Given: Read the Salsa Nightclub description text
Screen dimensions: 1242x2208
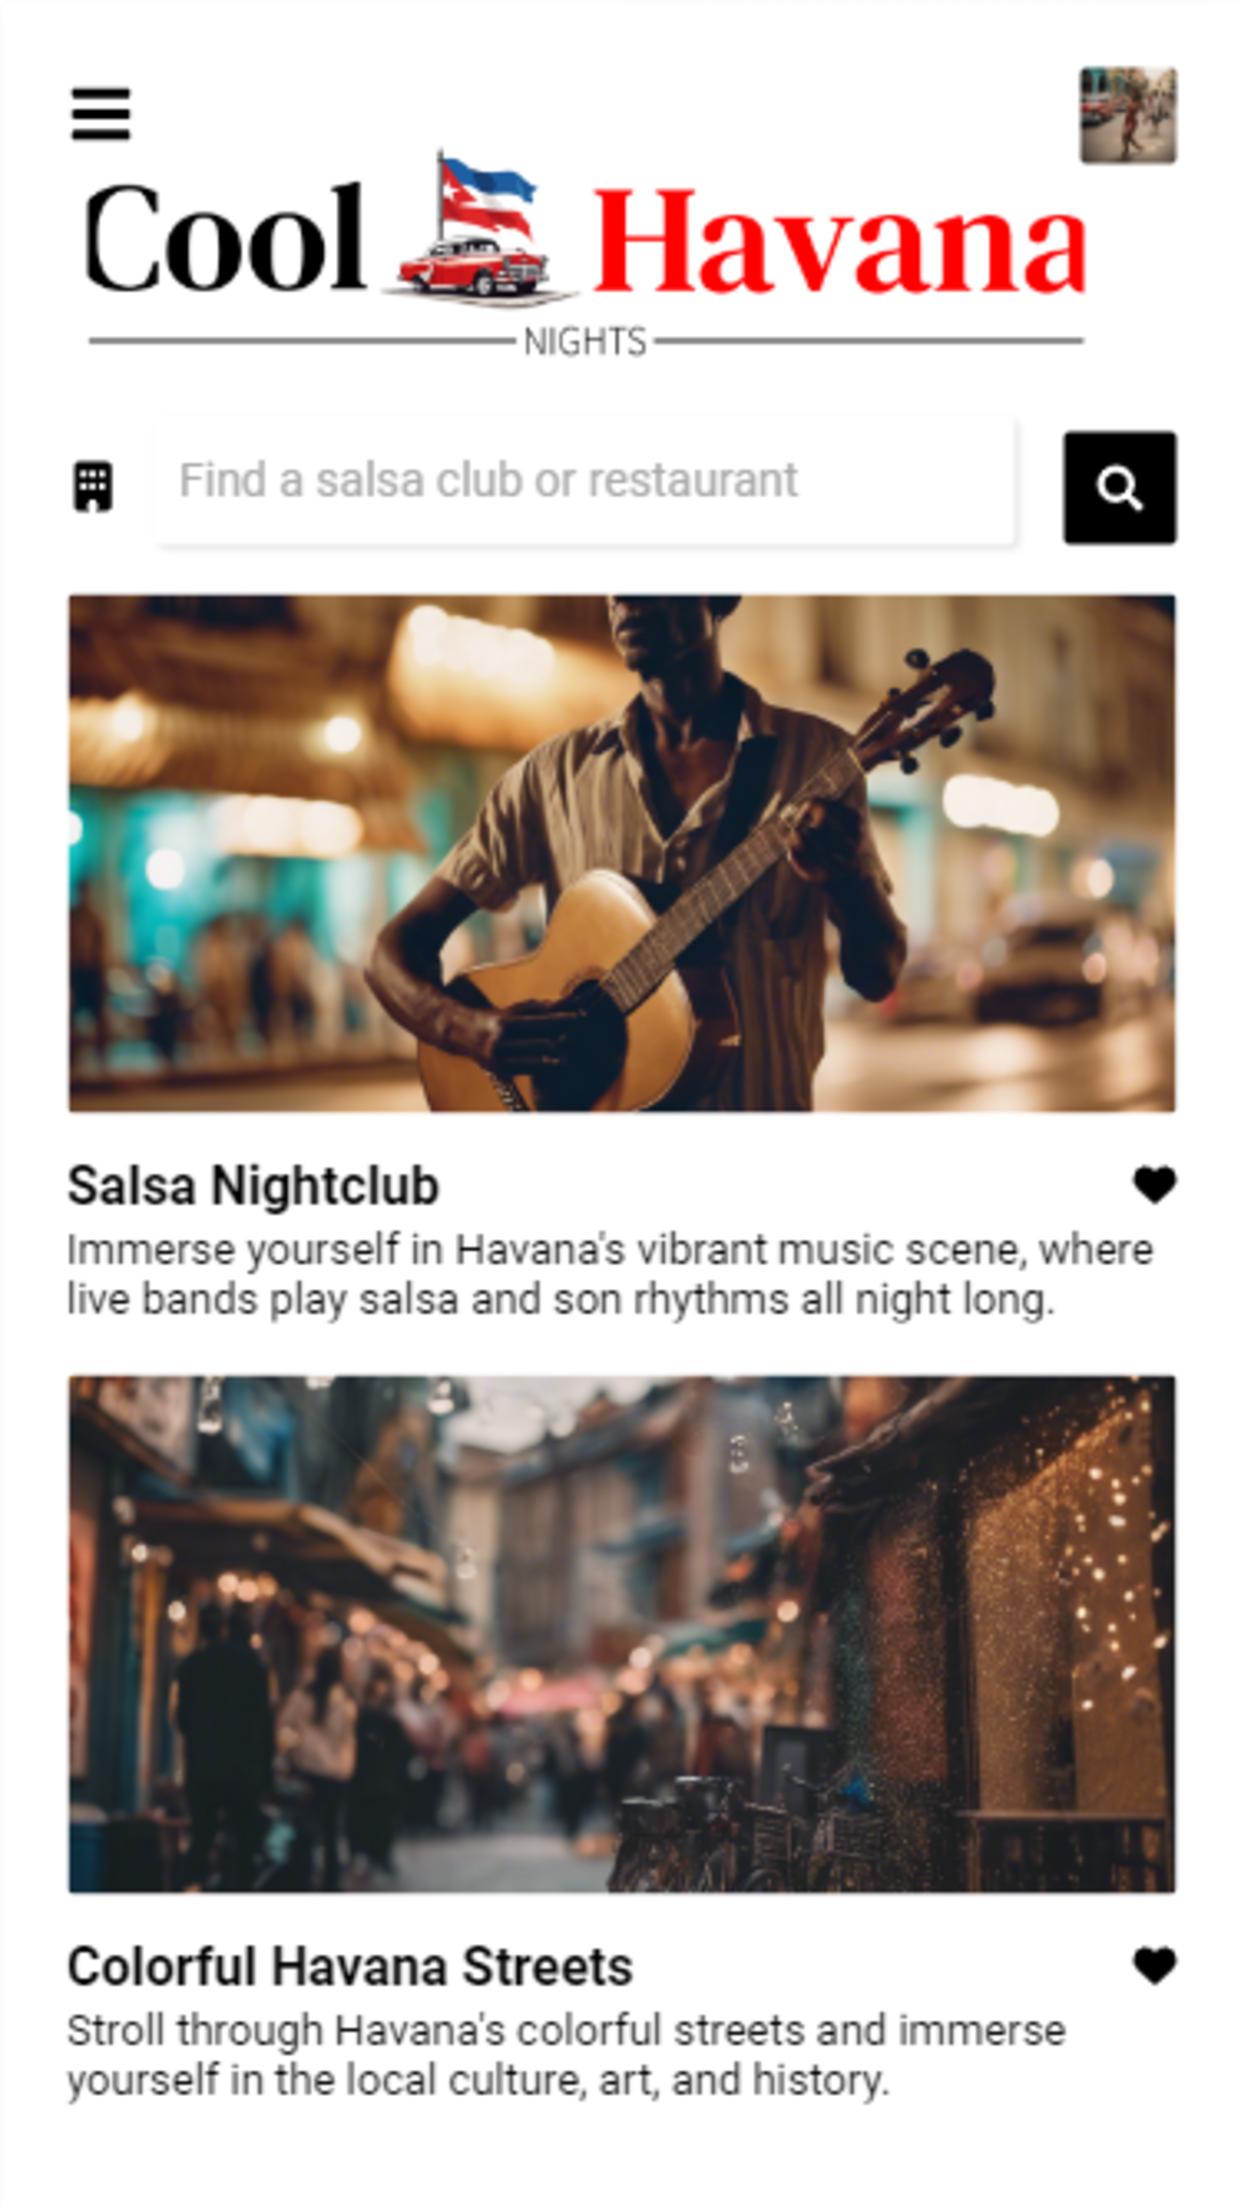Looking at the screenshot, I should pyautogui.click(x=610, y=1275).
